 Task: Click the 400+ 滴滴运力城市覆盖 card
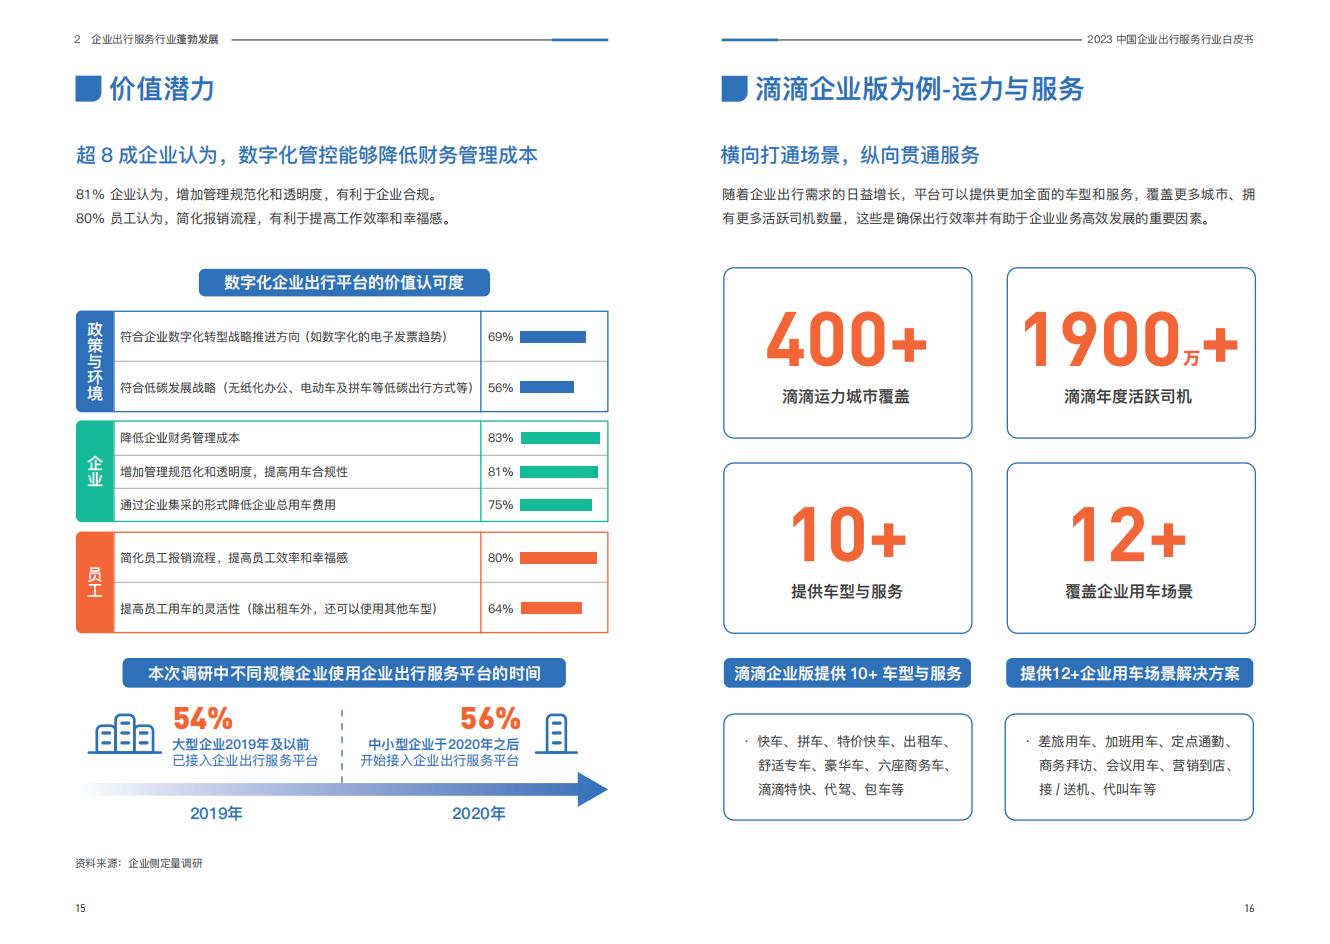tap(847, 353)
